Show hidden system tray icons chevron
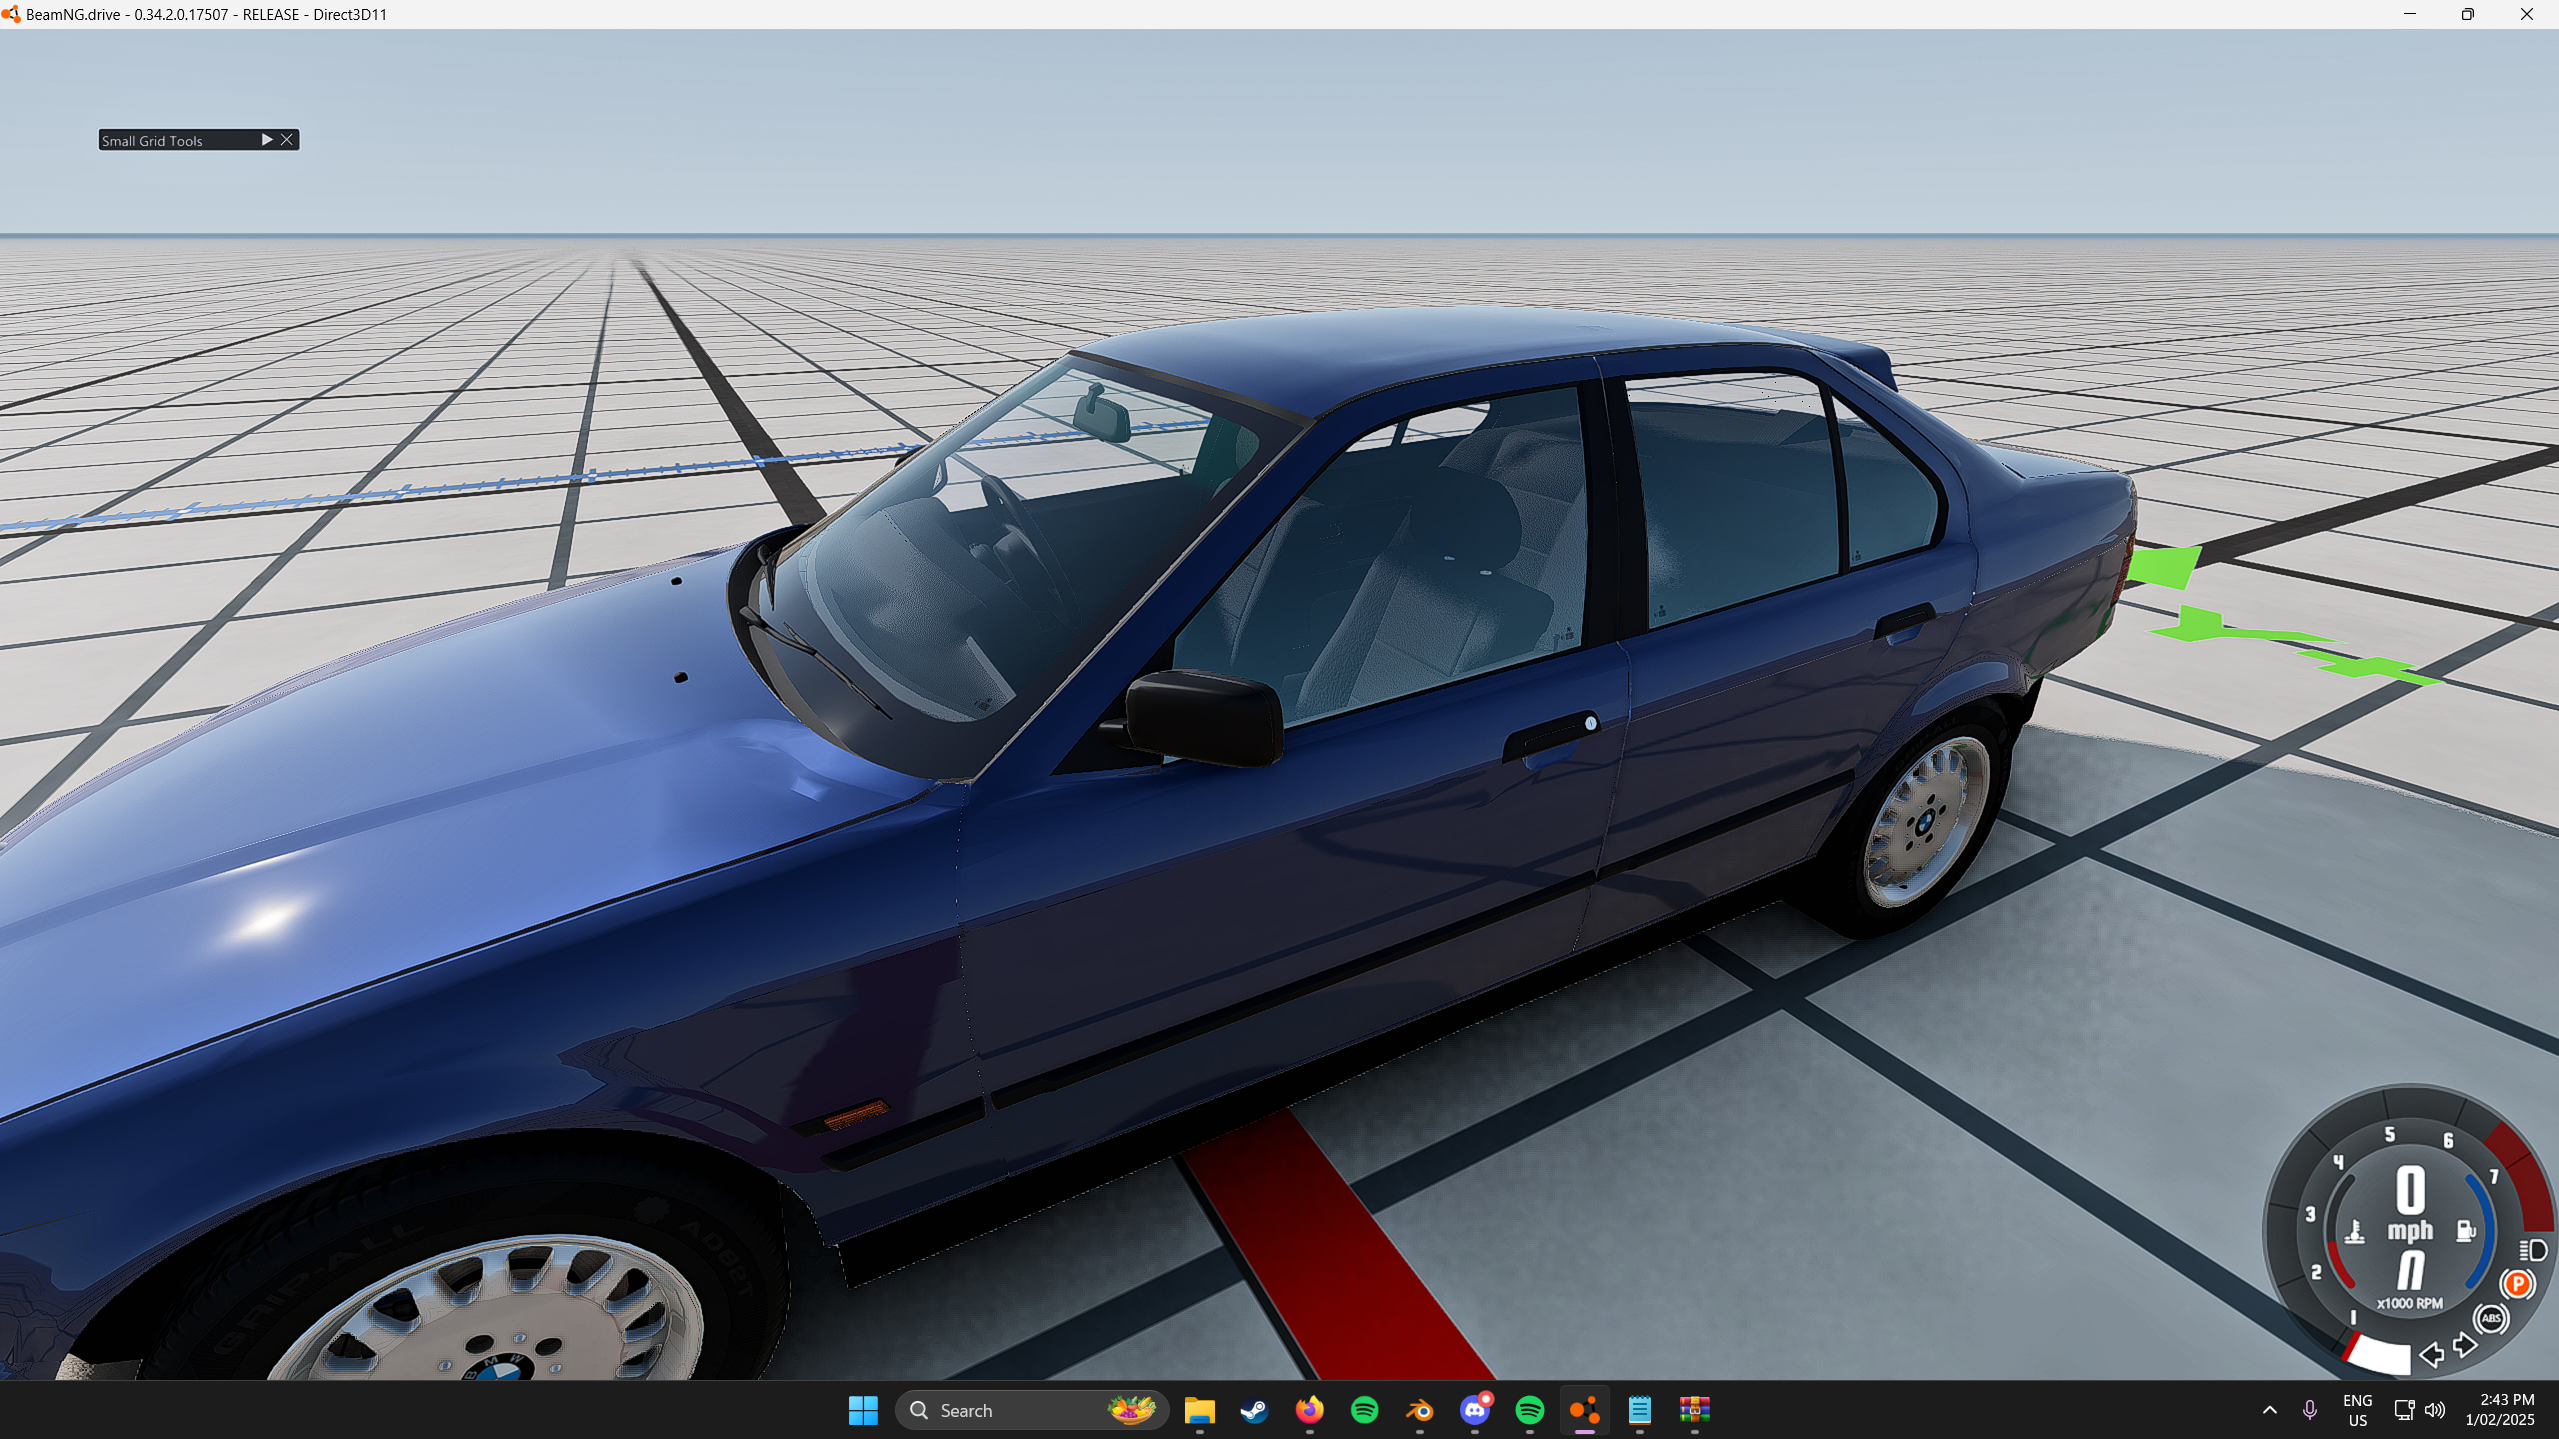 click(x=2269, y=1410)
